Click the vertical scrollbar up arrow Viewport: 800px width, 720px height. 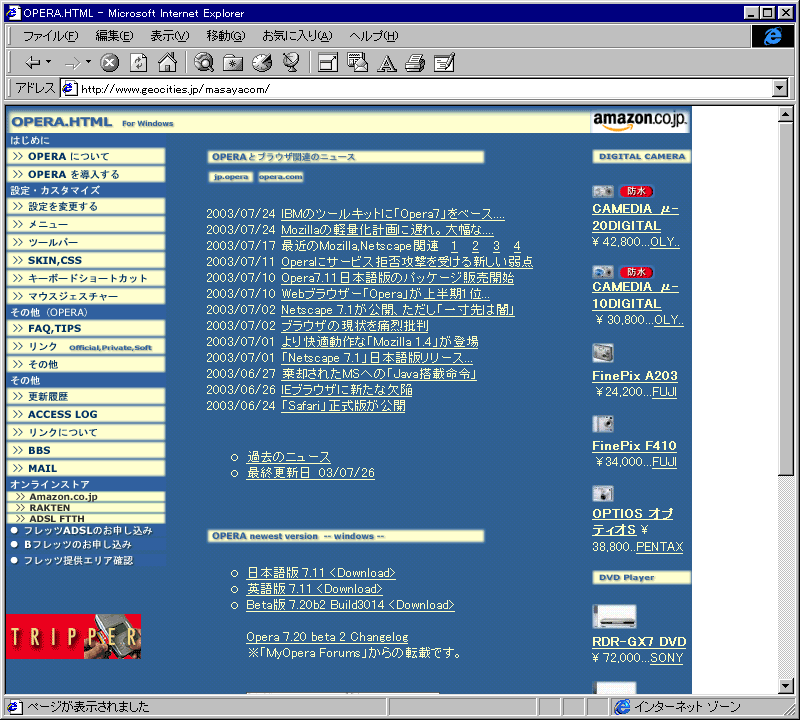(x=786, y=115)
